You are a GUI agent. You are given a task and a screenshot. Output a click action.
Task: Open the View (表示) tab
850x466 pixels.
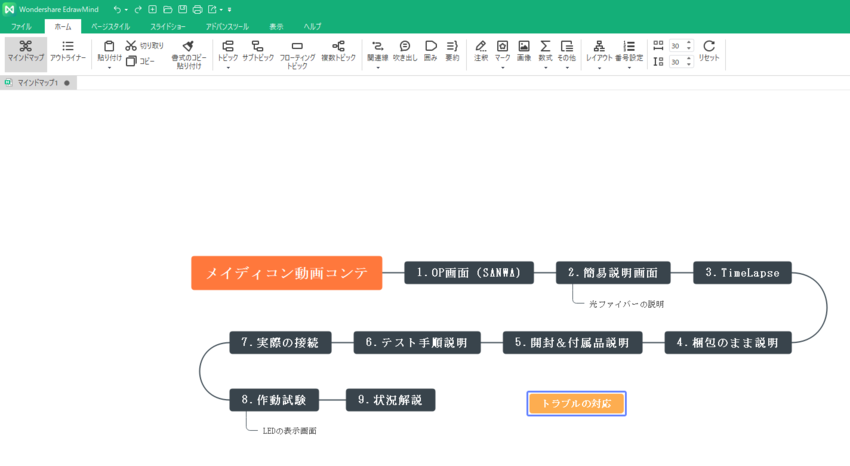click(x=276, y=26)
